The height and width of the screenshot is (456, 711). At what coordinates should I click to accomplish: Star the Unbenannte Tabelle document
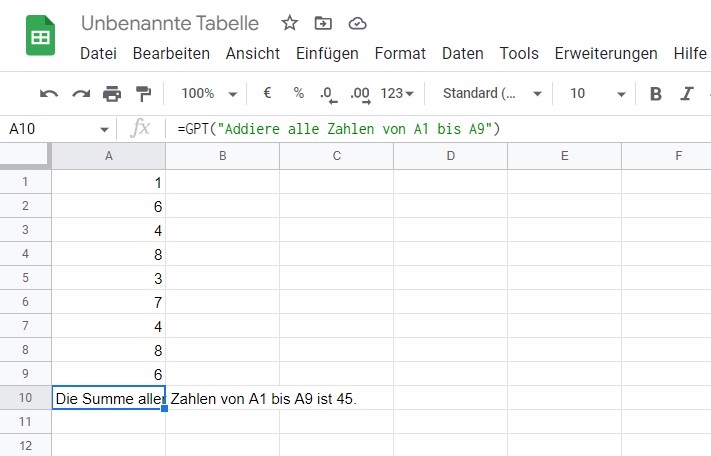[289, 23]
